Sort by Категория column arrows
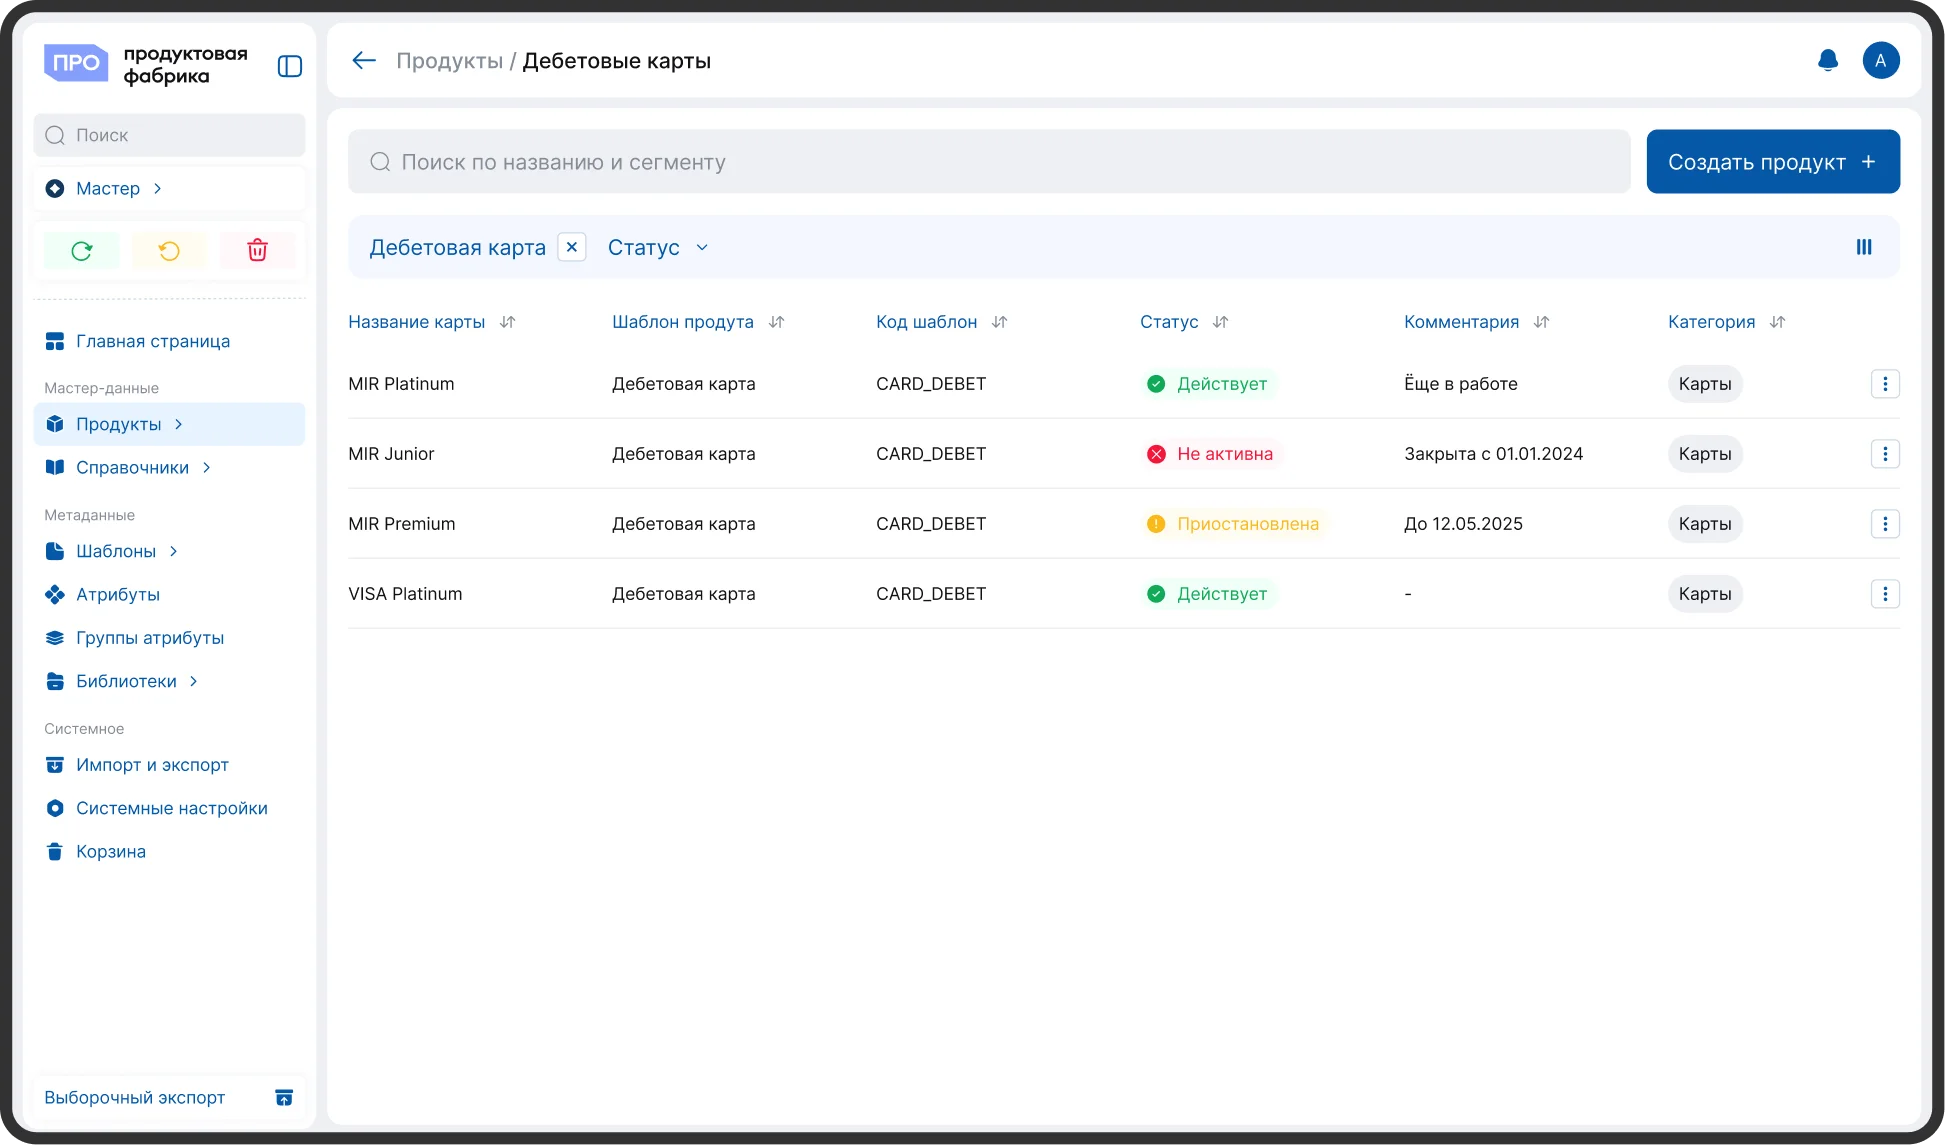The height and width of the screenshot is (1145, 1945). (x=1778, y=322)
